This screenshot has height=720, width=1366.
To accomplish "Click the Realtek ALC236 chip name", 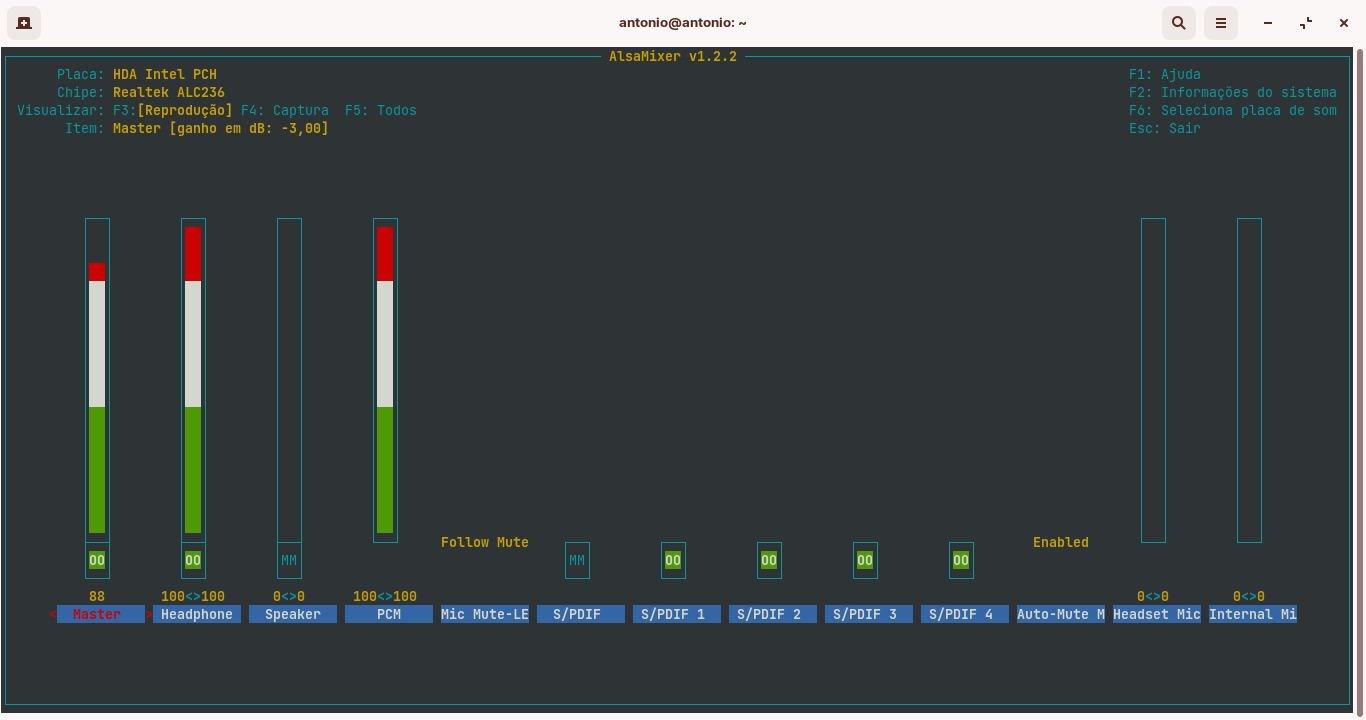I will [169, 92].
